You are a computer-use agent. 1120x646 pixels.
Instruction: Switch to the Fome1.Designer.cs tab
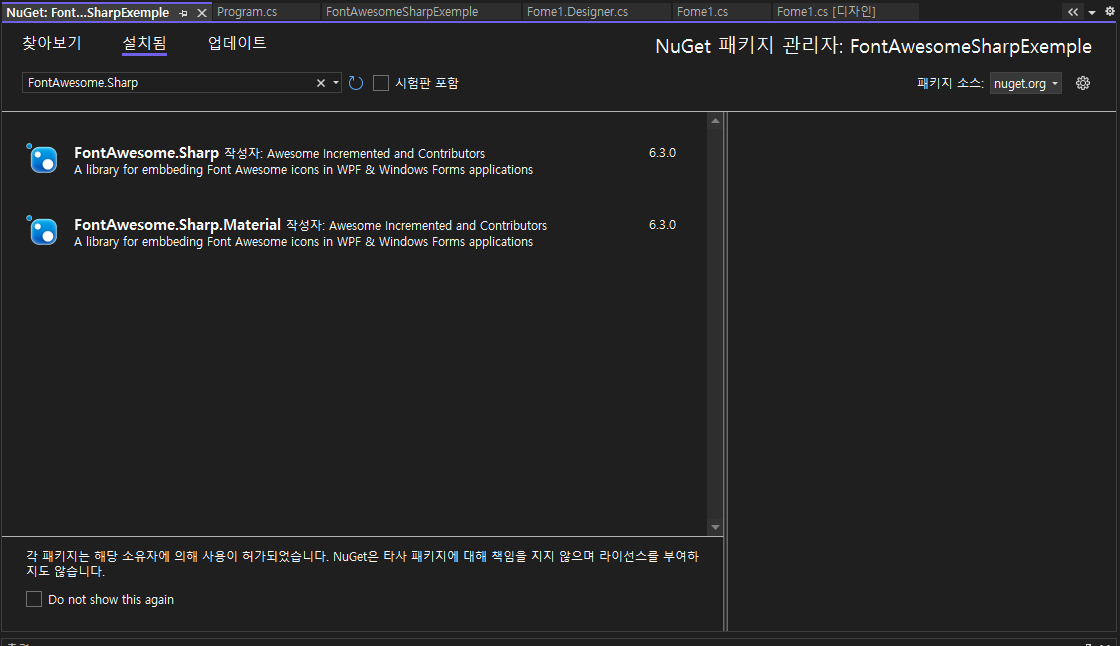(x=577, y=11)
